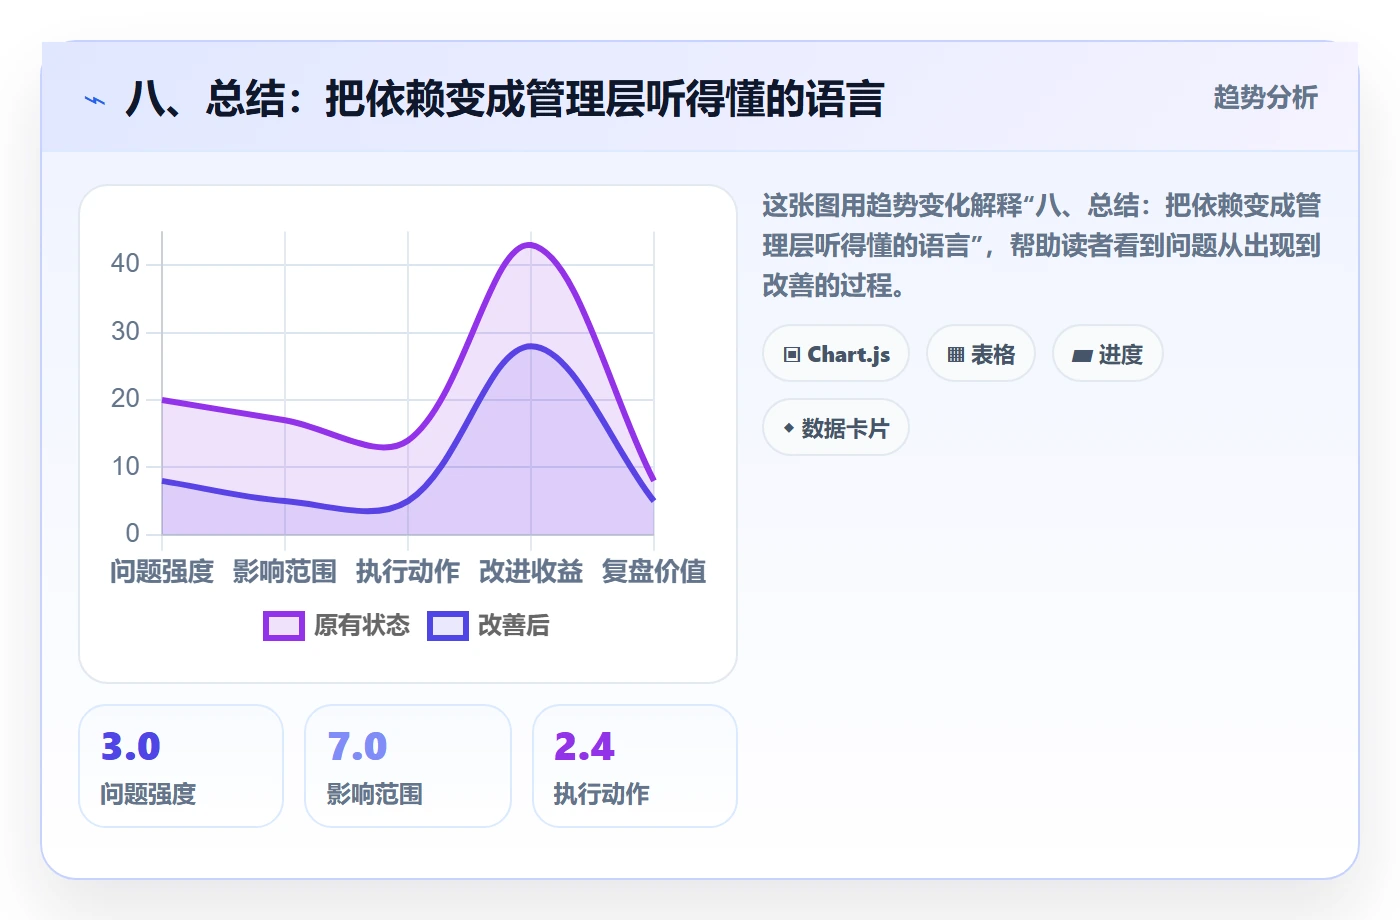
Task: Click the 原有状态 legend label
Action: [362, 626]
